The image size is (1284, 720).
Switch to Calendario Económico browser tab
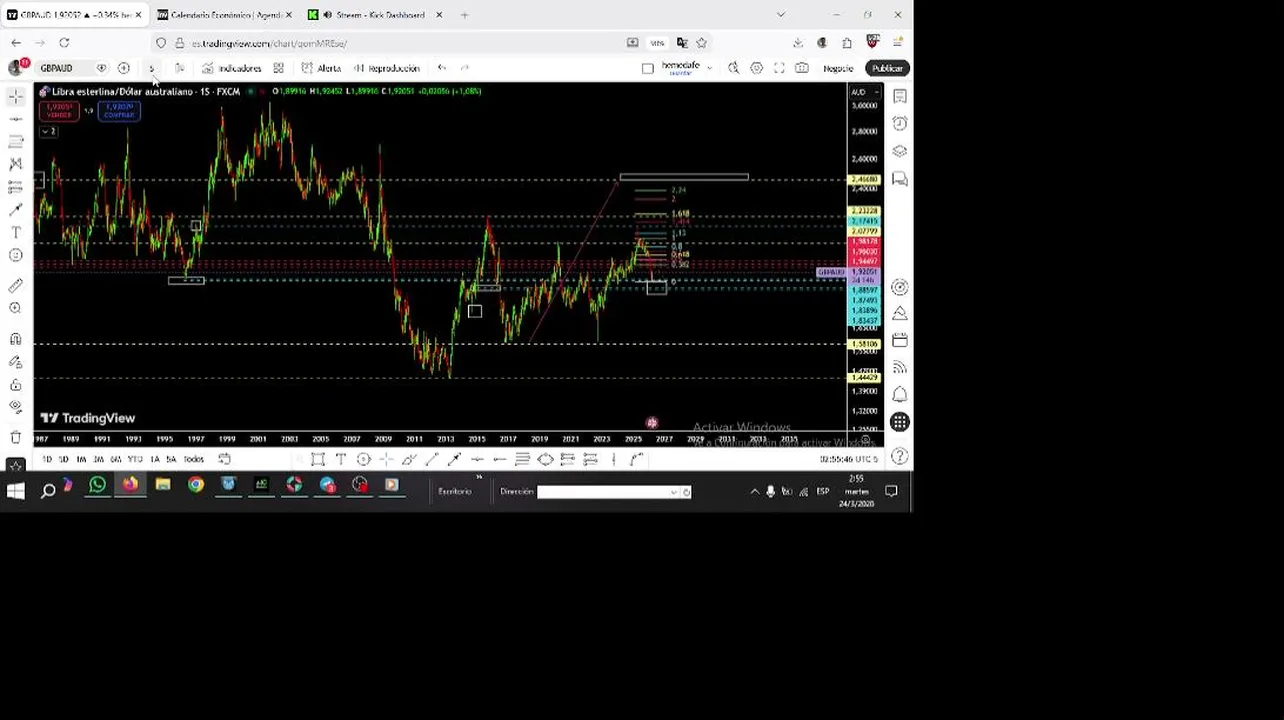click(225, 15)
